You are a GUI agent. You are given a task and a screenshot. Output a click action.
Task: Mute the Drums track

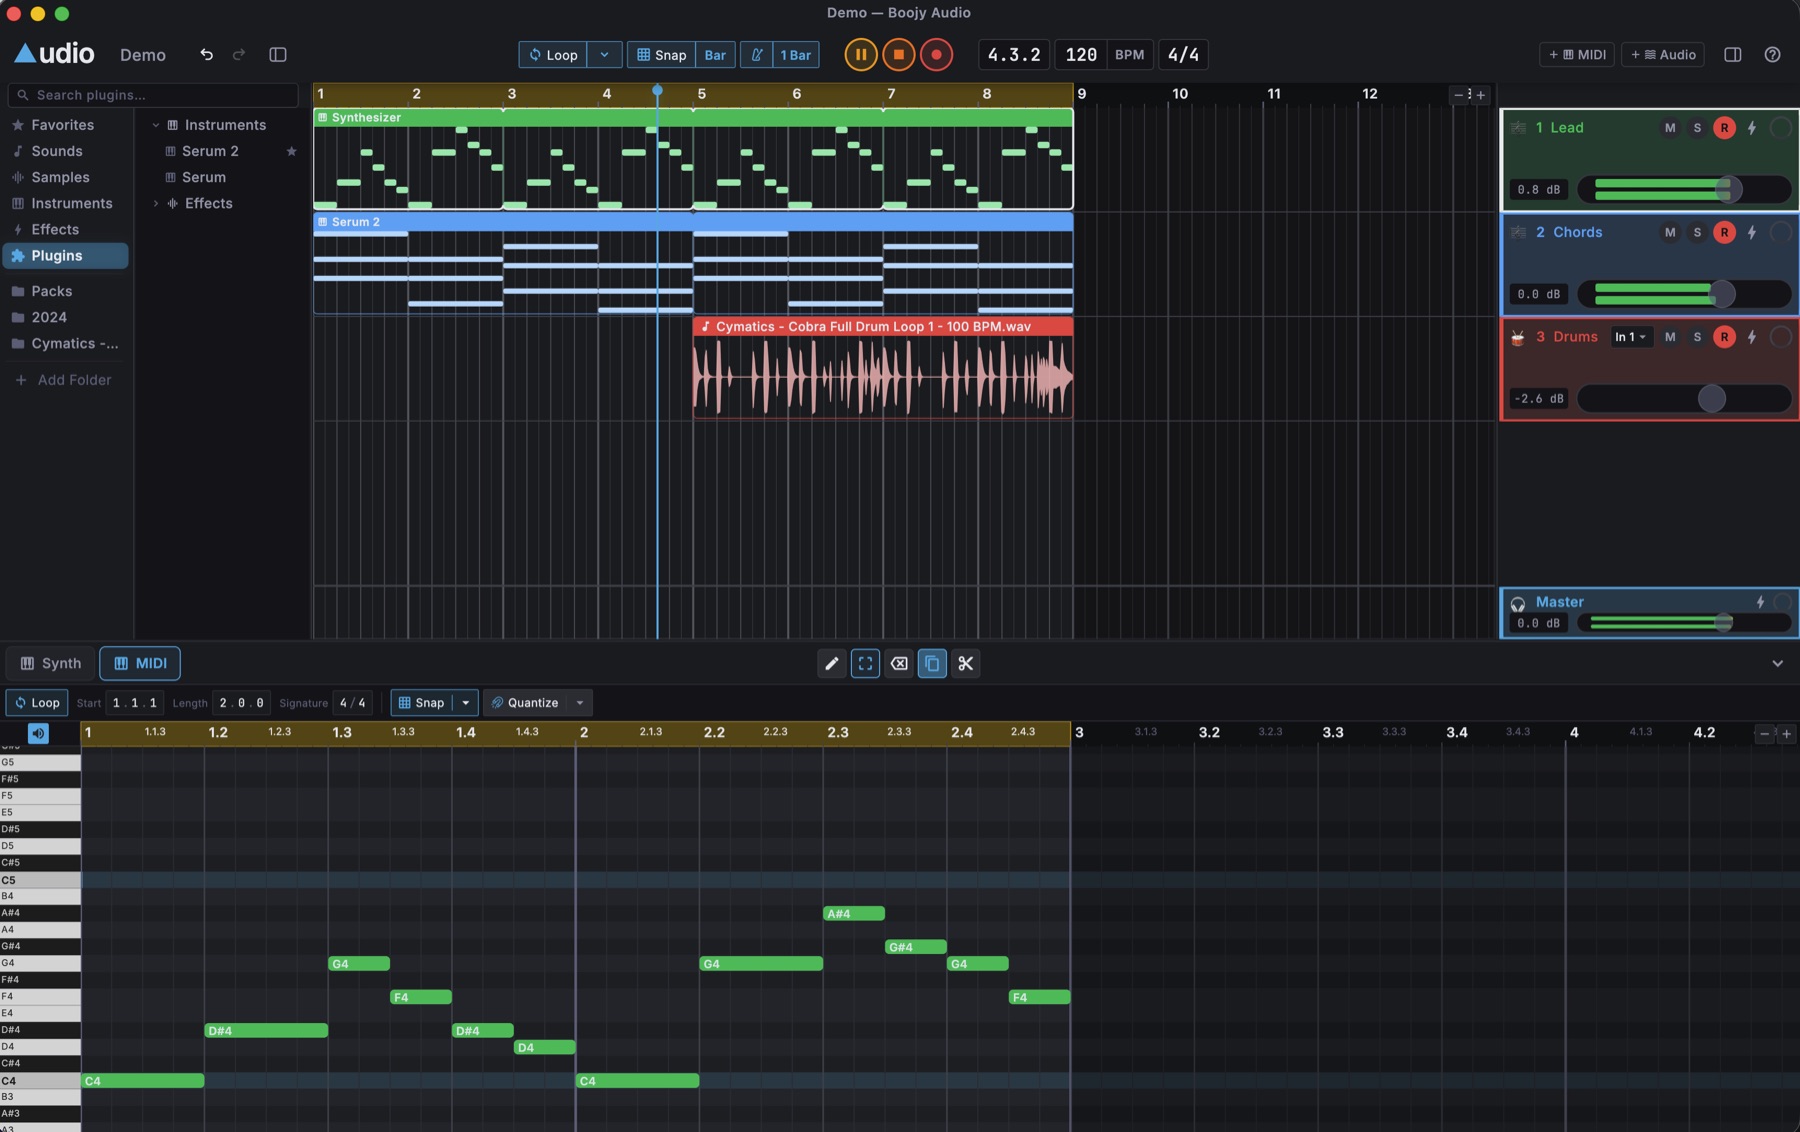pos(1670,337)
